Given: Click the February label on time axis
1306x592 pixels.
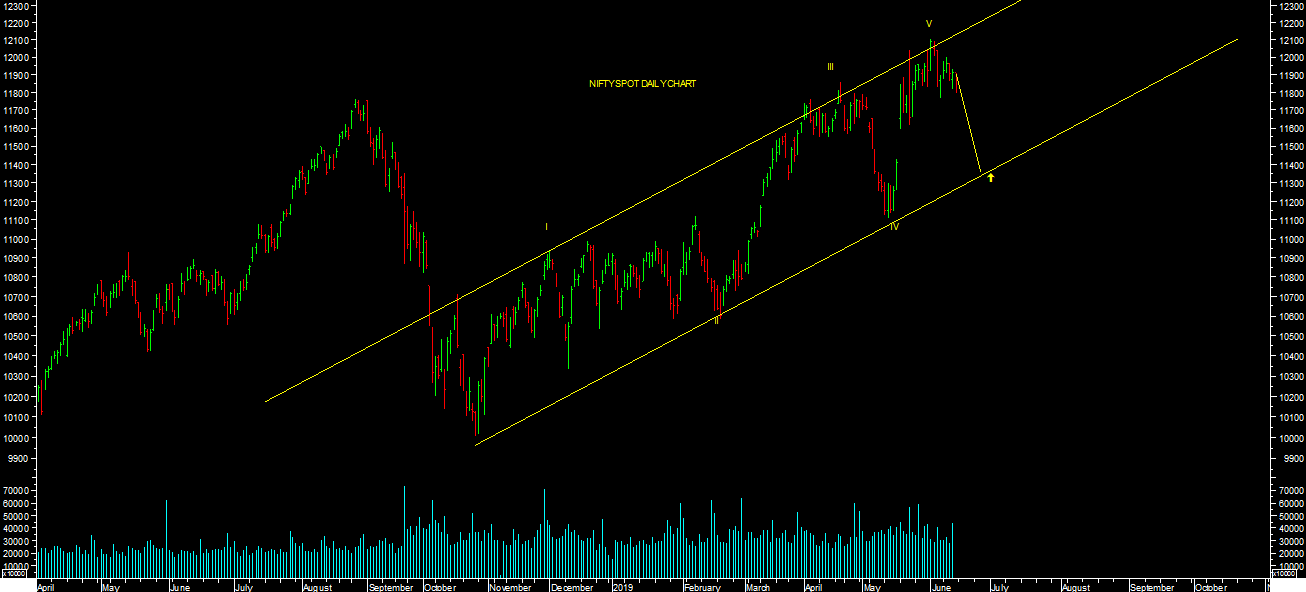Looking at the screenshot, I should click(x=703, y=587).
